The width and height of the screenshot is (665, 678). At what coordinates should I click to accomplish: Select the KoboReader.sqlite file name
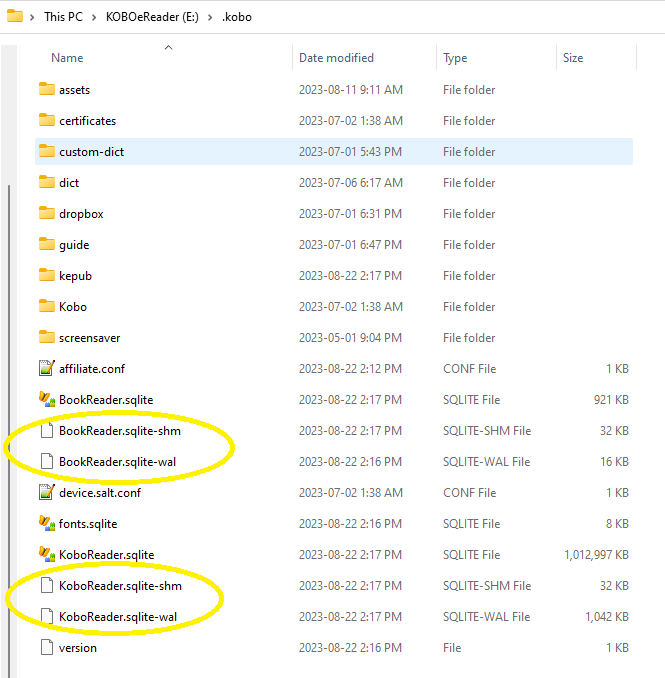click(x=106, y=555)
